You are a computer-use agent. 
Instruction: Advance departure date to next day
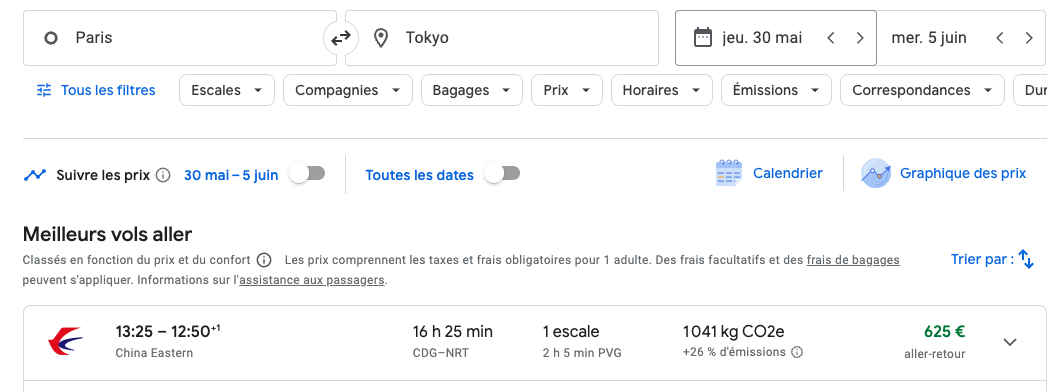point(860,38)
